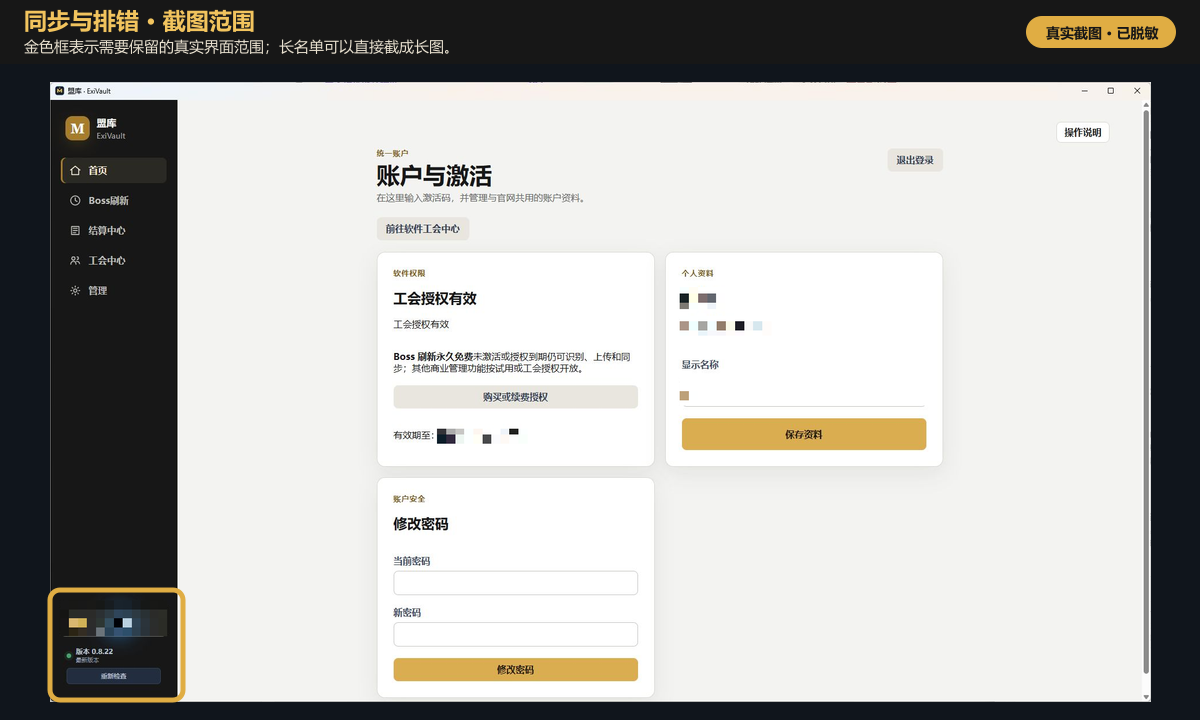Click the clock icon for Boss刷新
The width and height of the screenshot is (1200, 720).
click(x=75, y=201)
